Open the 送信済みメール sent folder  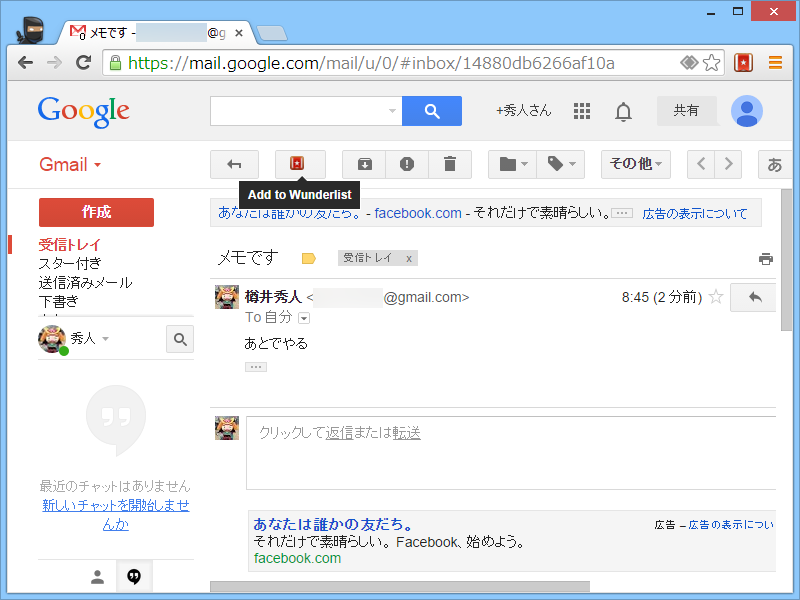(85, 282)
